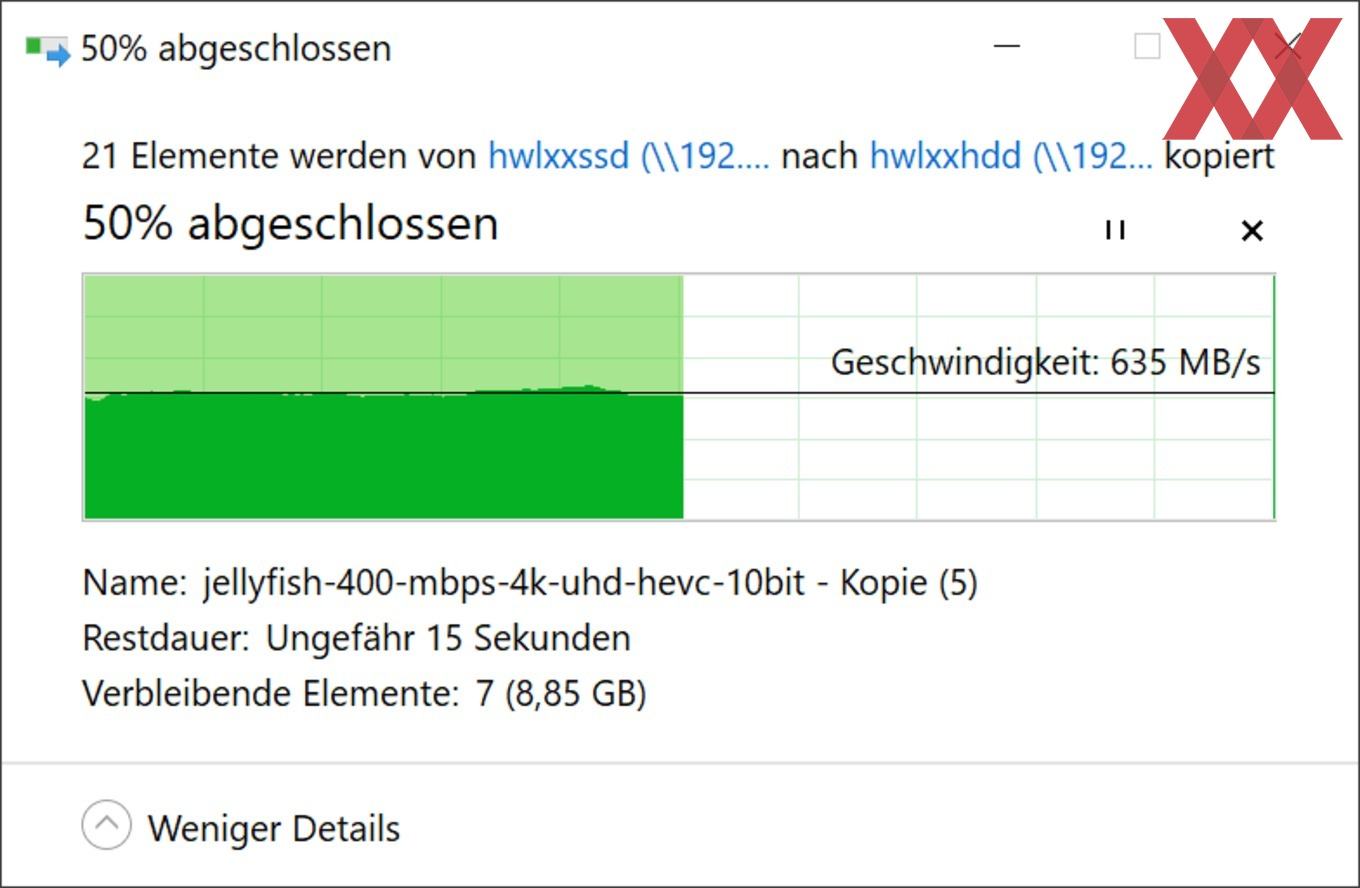Click the window title '50% abgeschlossen'
1360x888 pixels.
click(x=236, y=48)
